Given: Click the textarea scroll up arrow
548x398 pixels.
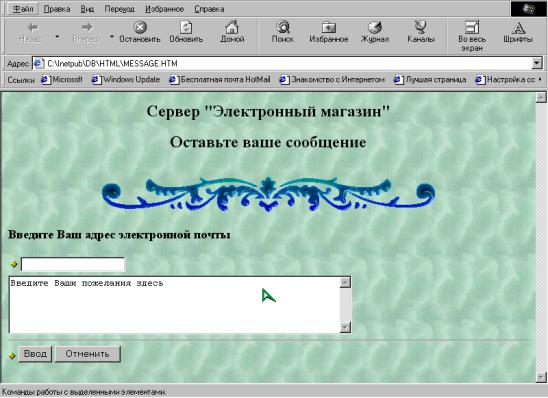Looking at the screenshot, I should tap(345, 282).
